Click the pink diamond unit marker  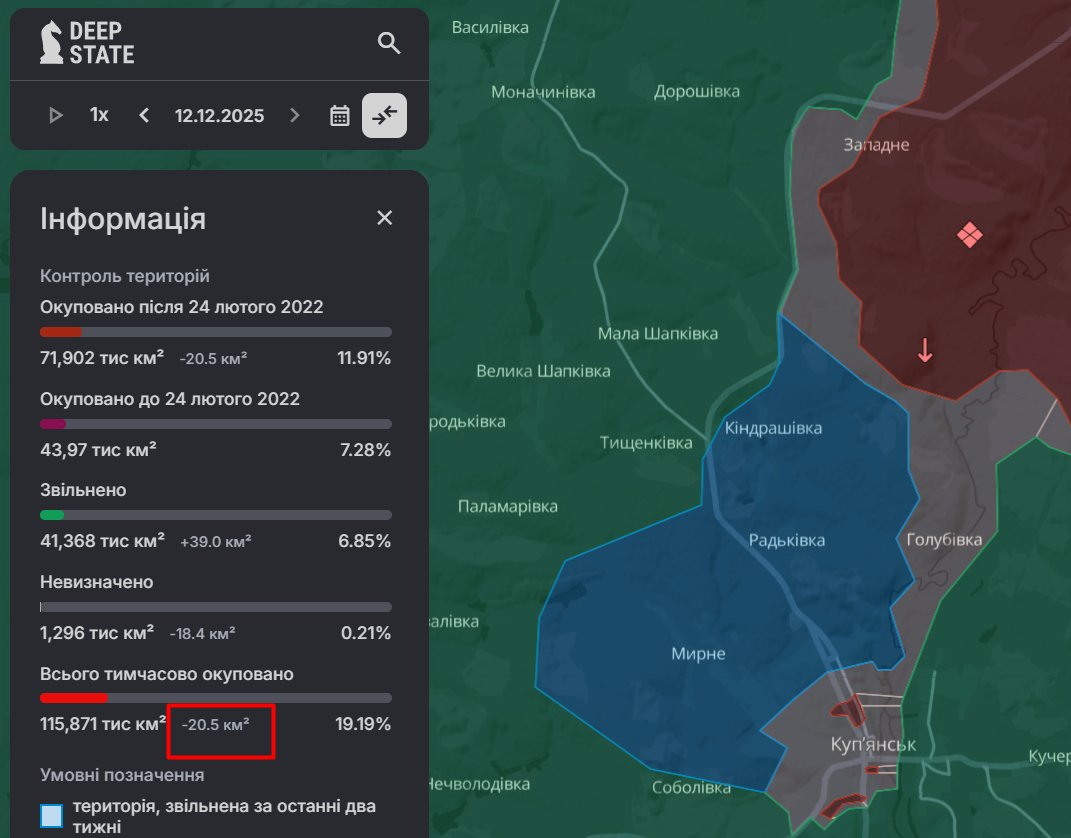tap(969, 235)
